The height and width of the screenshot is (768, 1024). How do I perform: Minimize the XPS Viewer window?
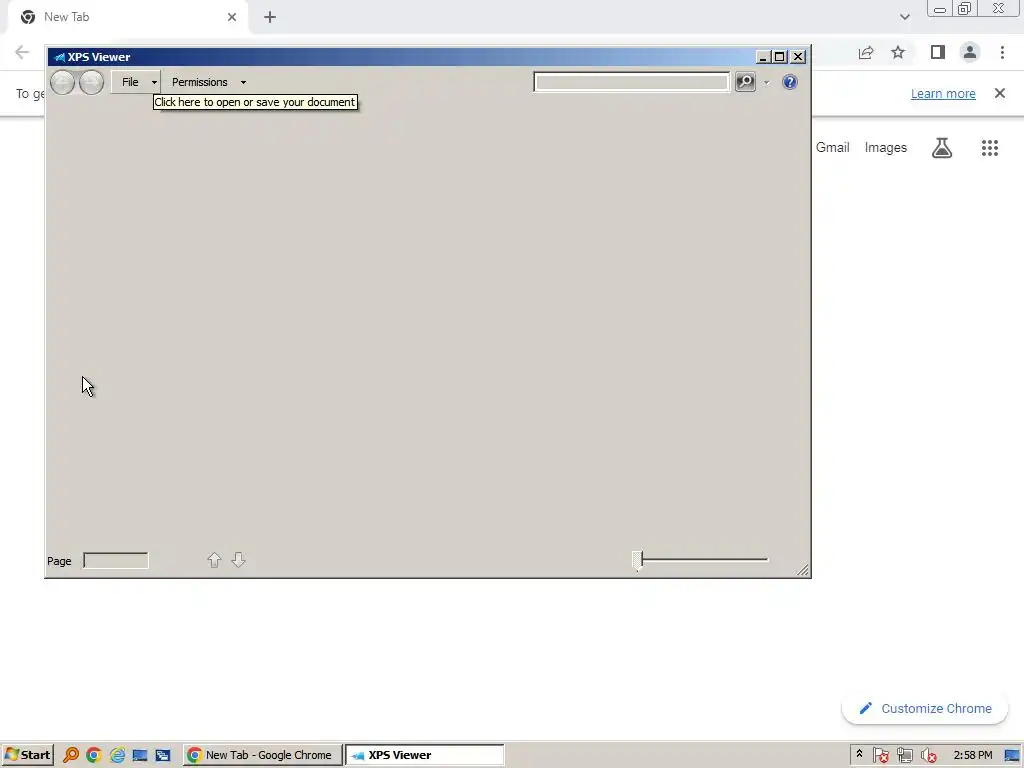(762, 57)
